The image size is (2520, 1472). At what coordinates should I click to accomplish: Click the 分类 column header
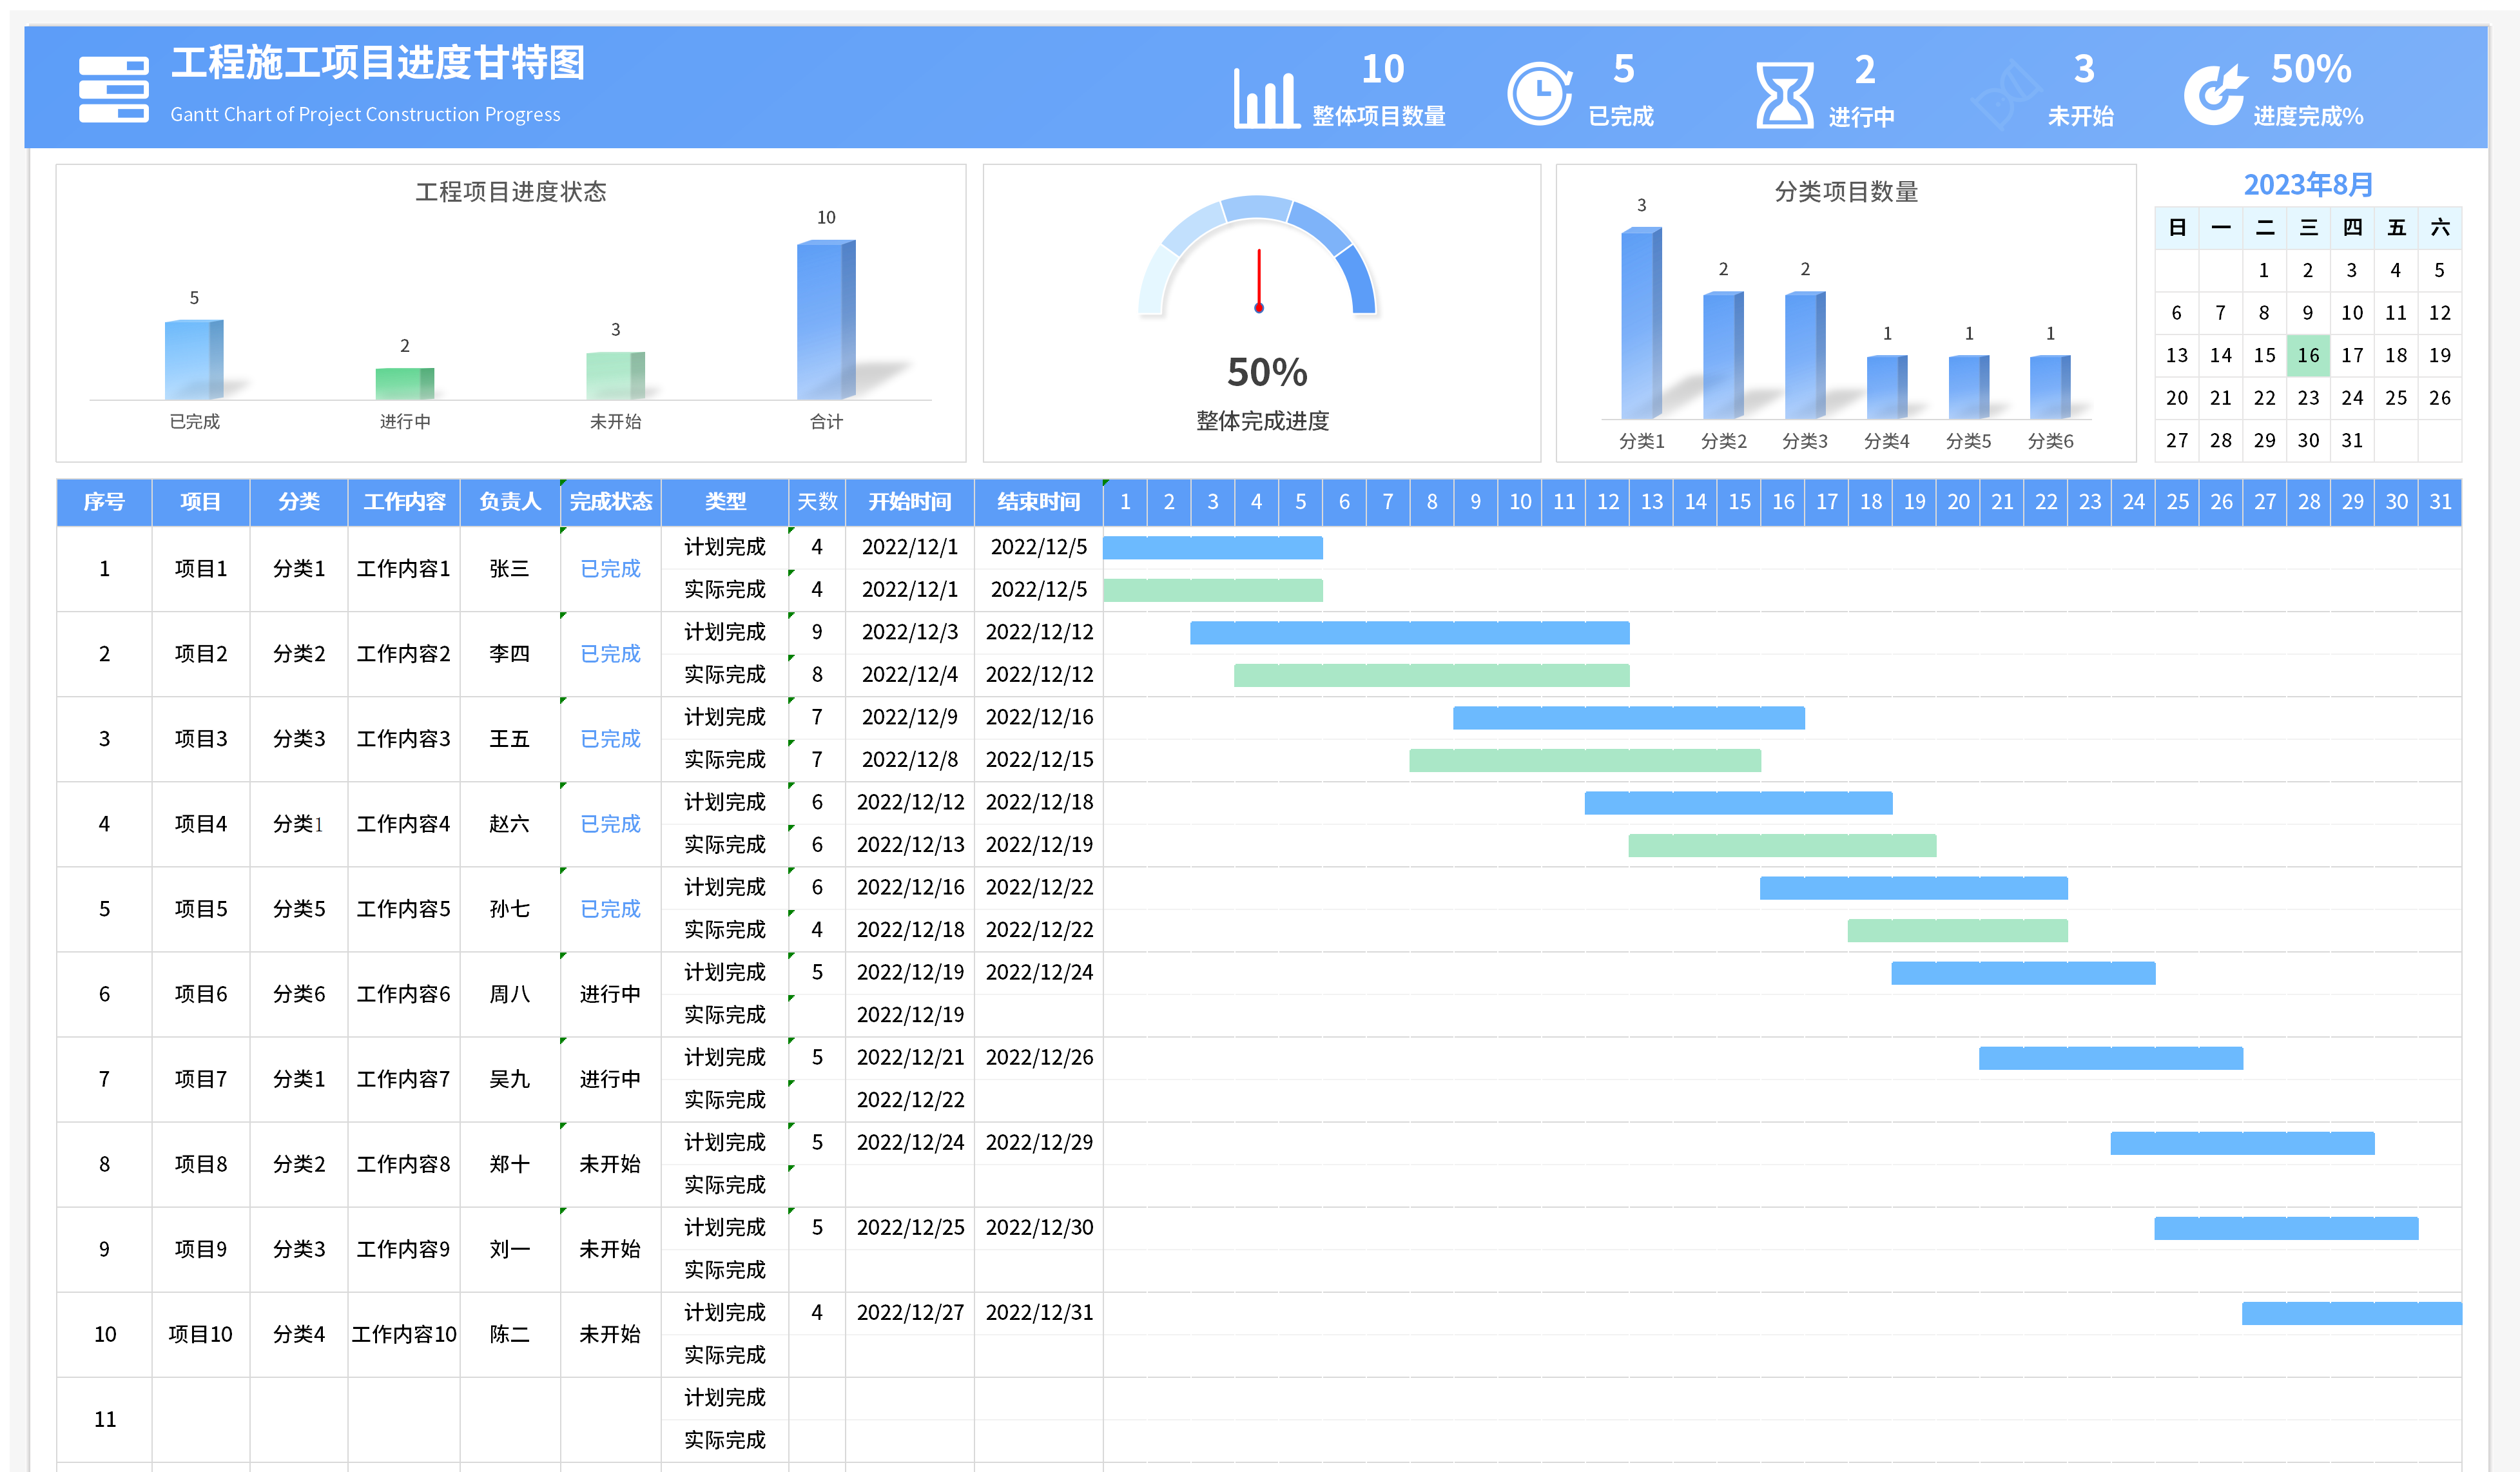point(298,502)
